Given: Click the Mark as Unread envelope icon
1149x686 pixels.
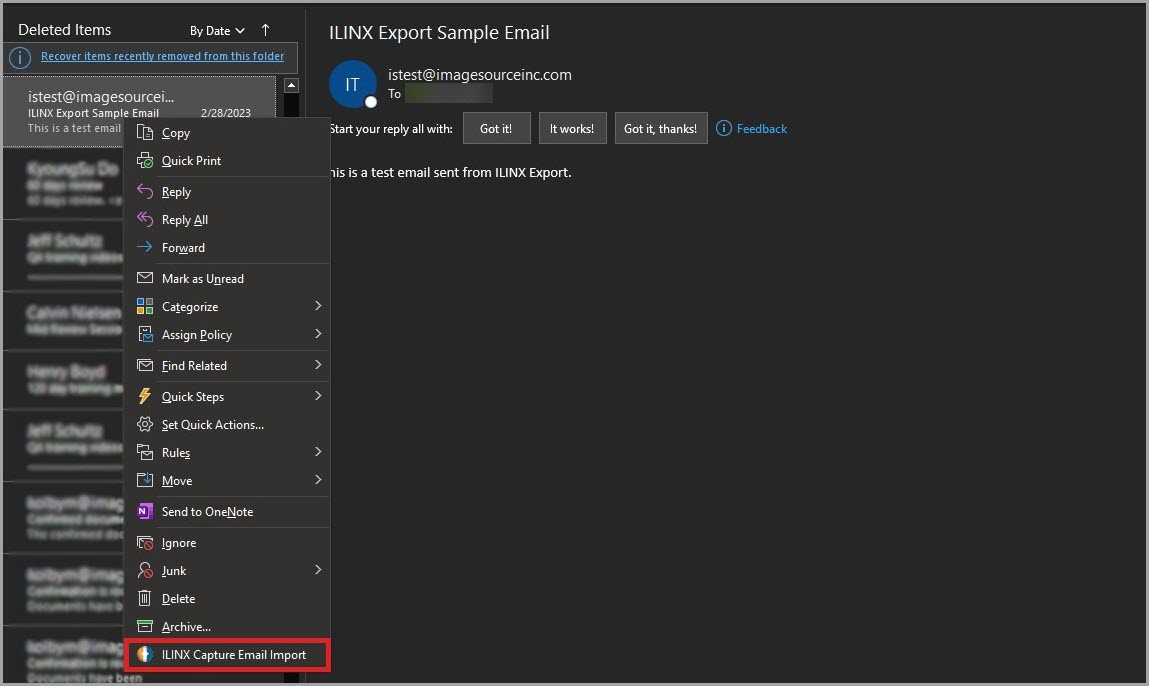Looking at the screenshot, I should click(145, 278).
